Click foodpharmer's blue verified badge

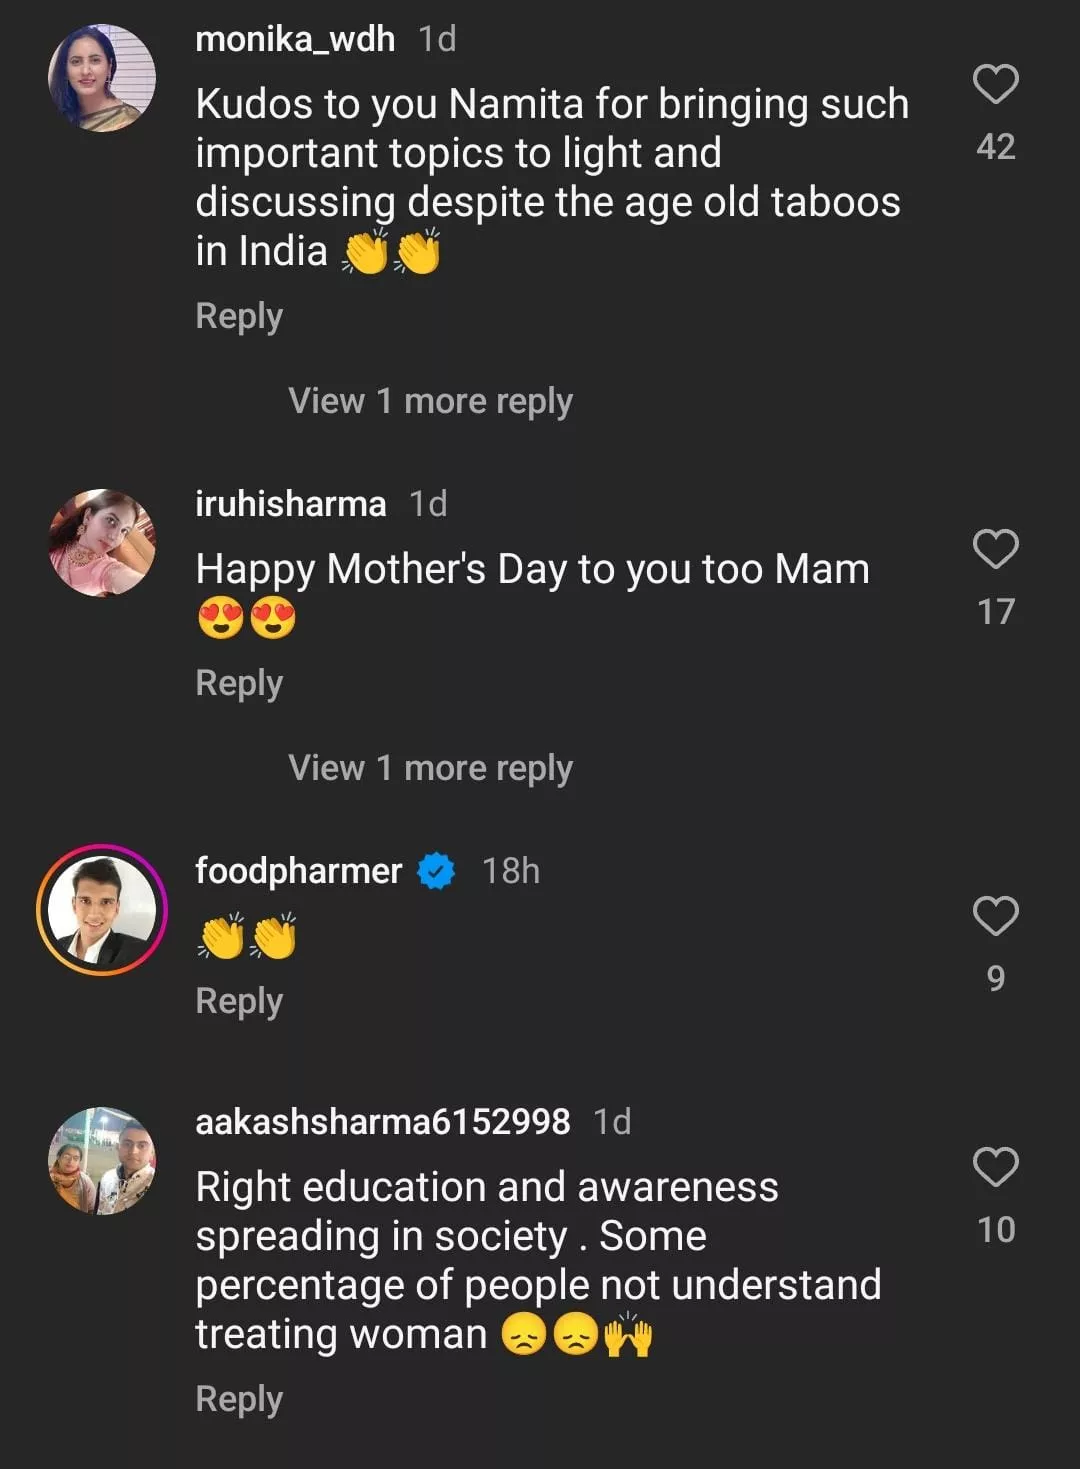(x=436, y=871)
